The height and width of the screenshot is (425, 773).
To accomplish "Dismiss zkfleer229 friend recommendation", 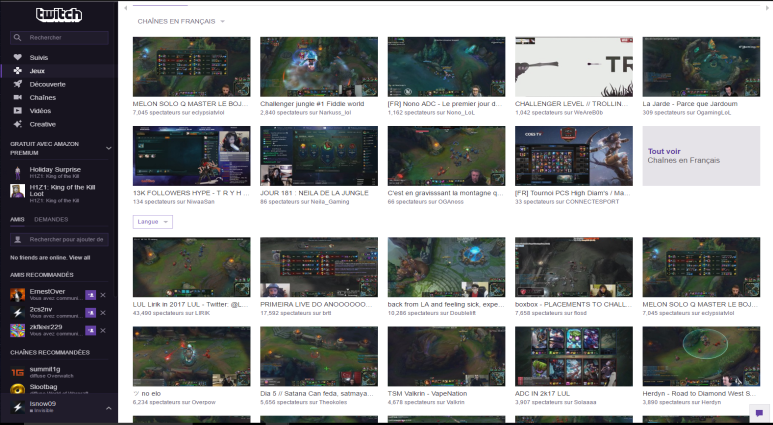I will pyautogui.click(x=103, y=330).
